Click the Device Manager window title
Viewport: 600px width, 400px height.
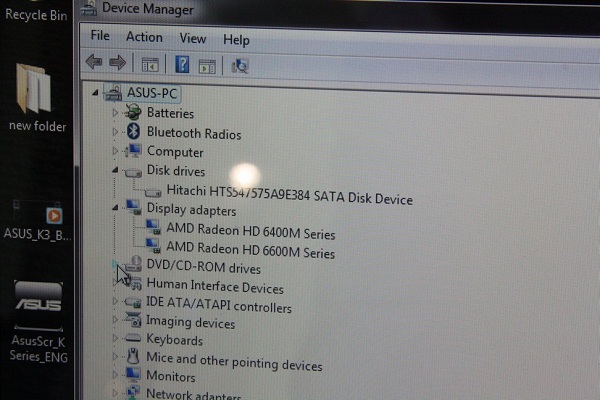pyautogui.click(x=148, y=8)
